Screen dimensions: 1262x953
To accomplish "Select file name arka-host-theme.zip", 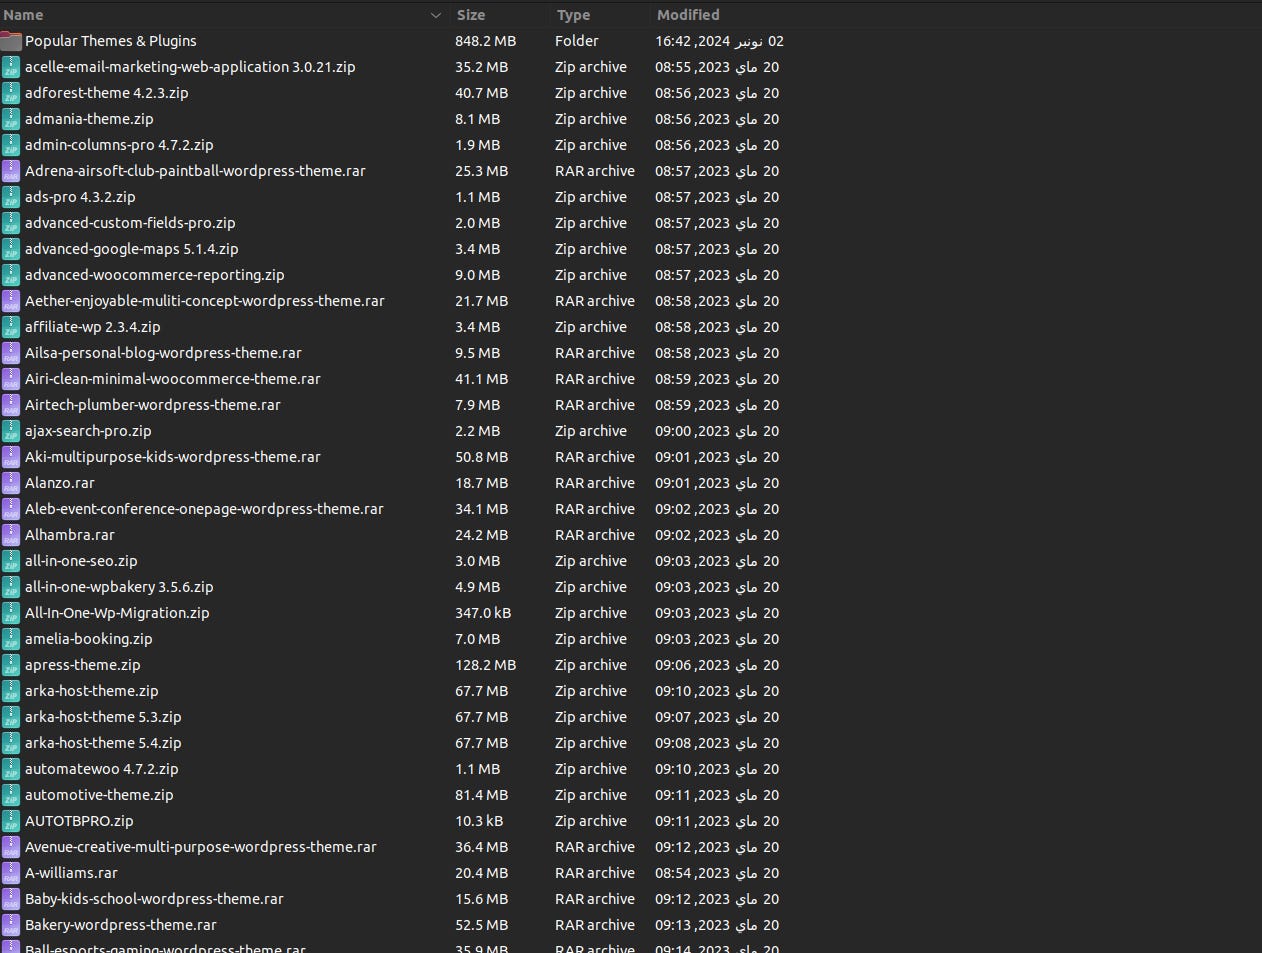I will 92,691.
